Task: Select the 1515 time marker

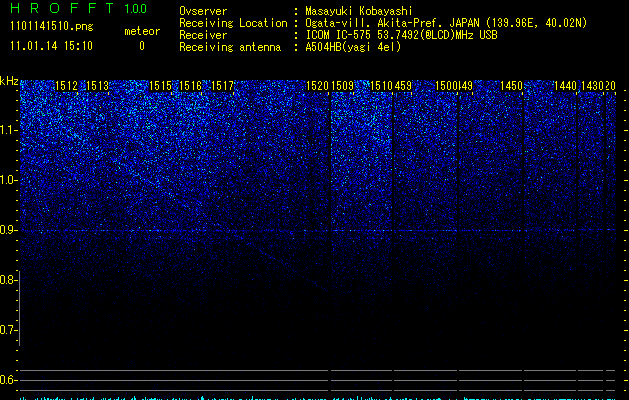Action: [x=160, y=86]
